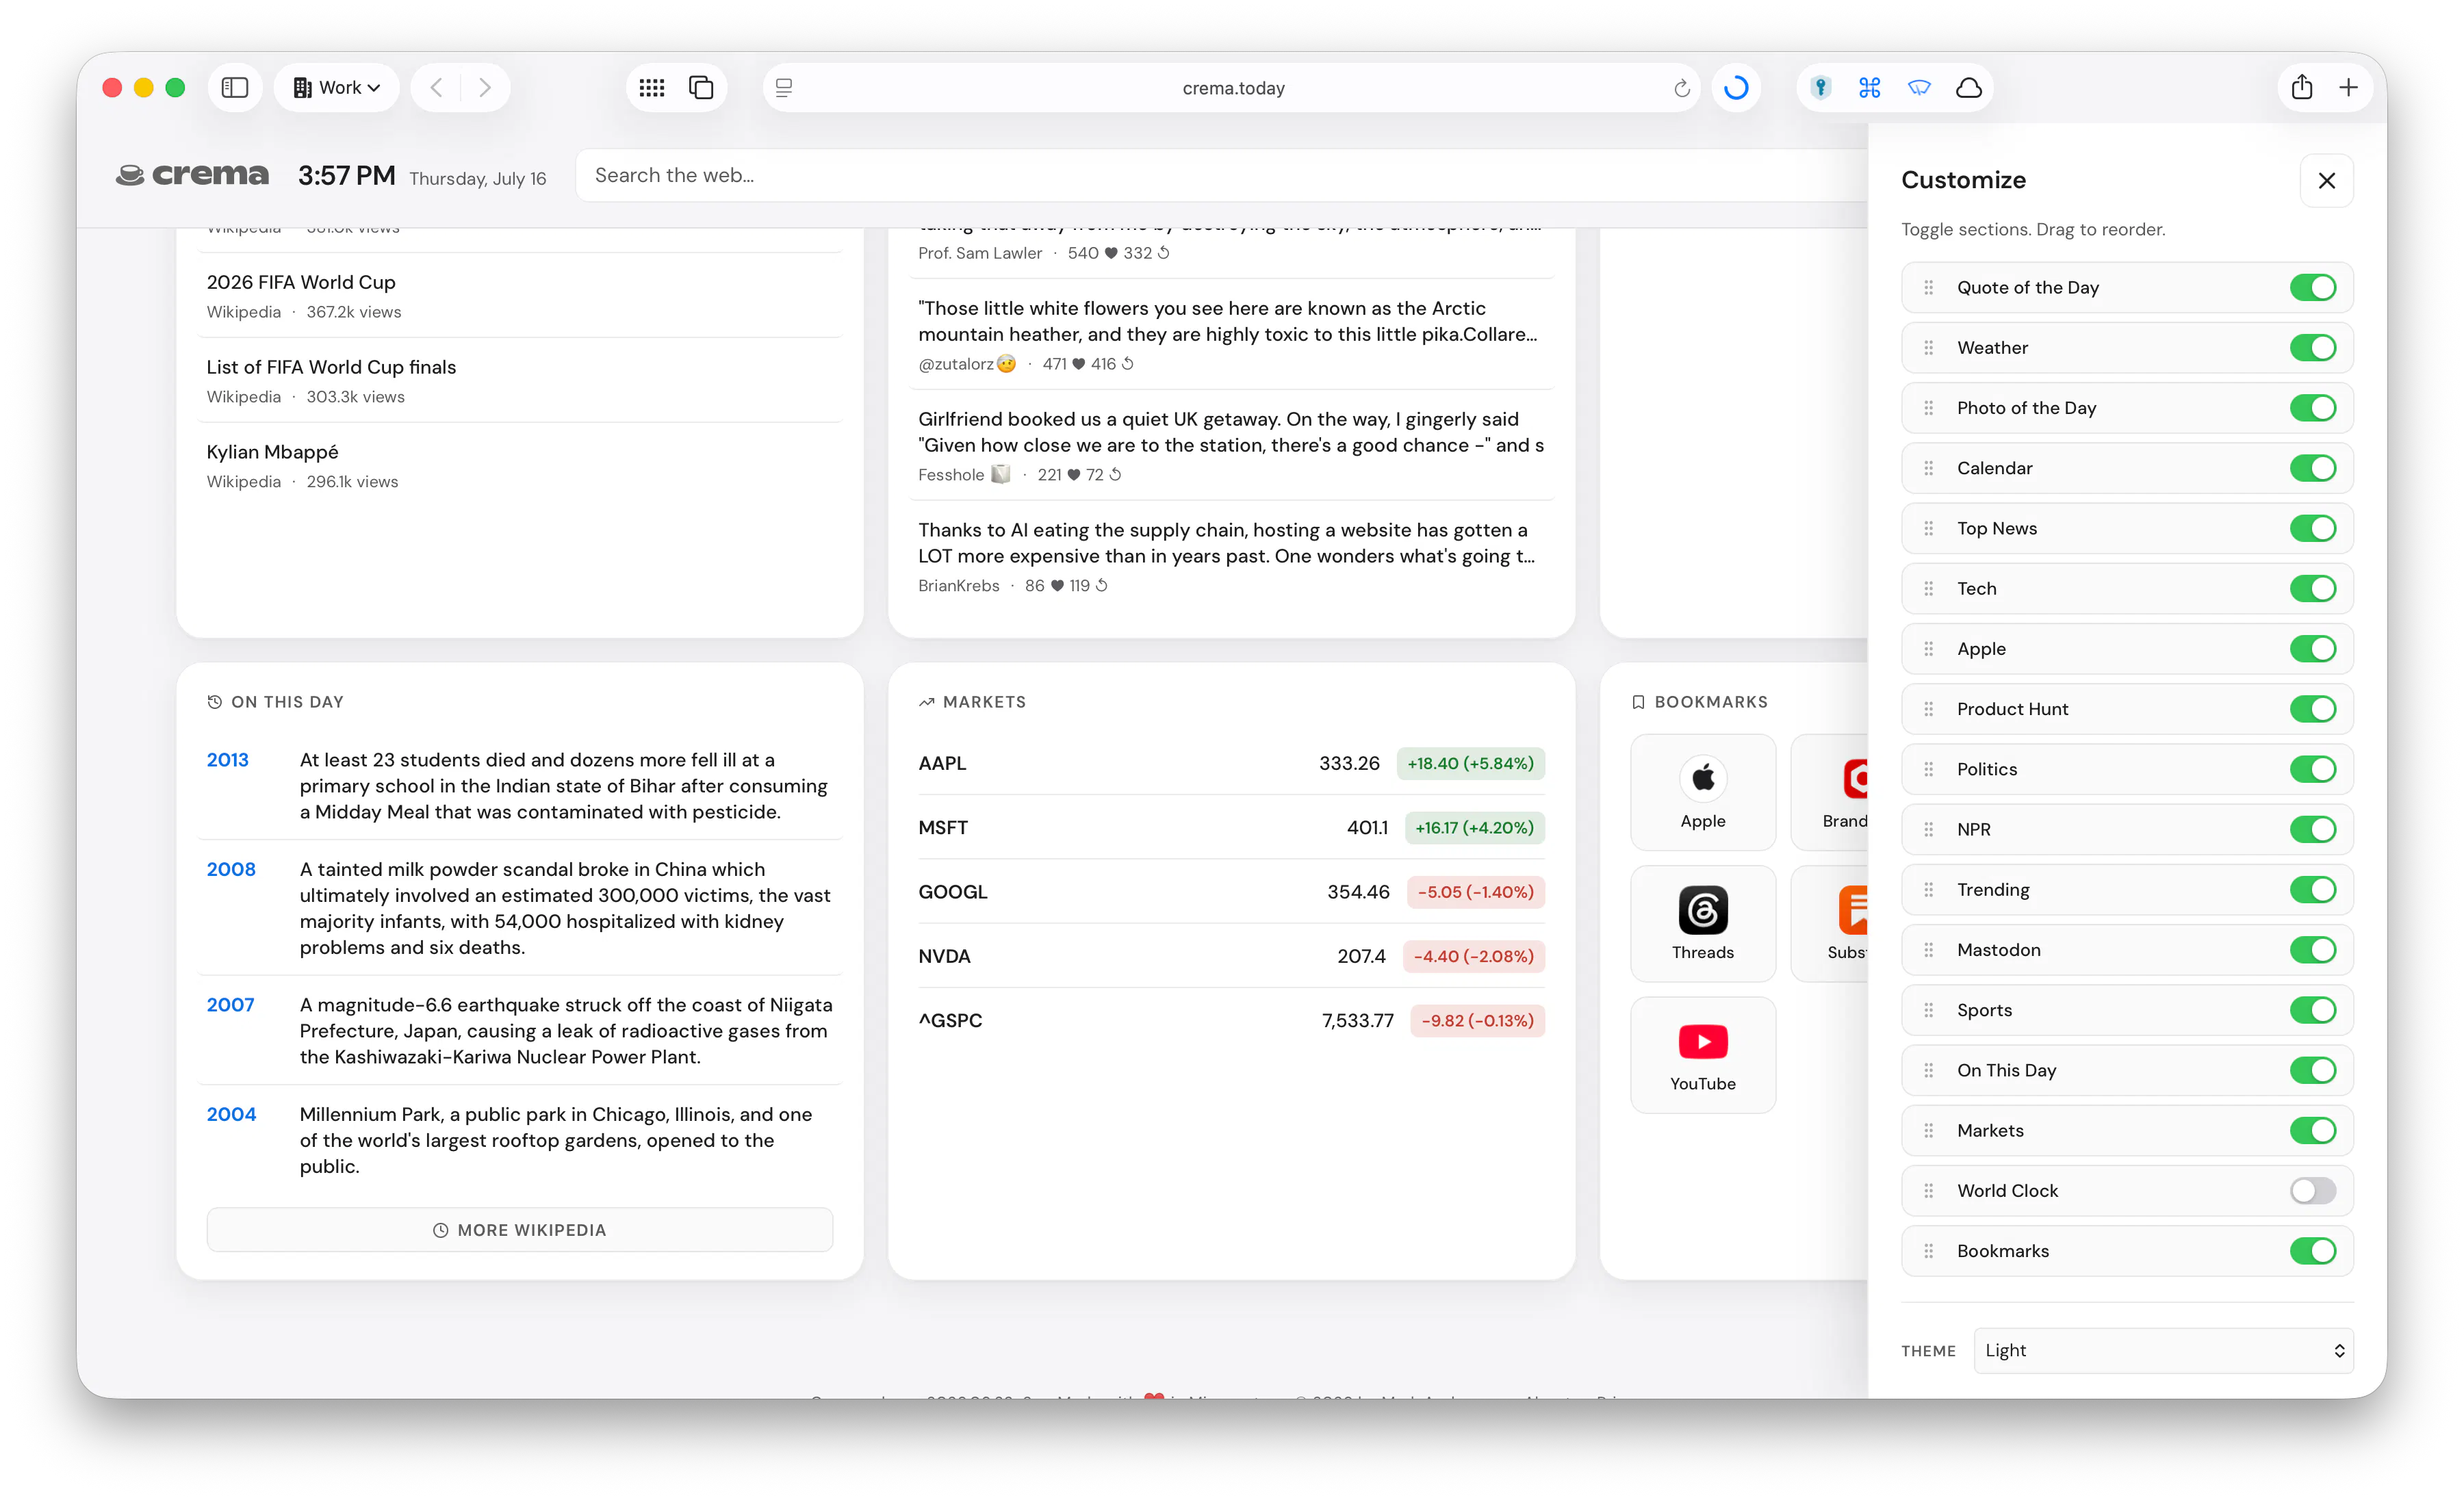This screenshot has width=2464, height=1500.
Task: Click the 3:57 PM clock text
Action: (x=346, y=176)
